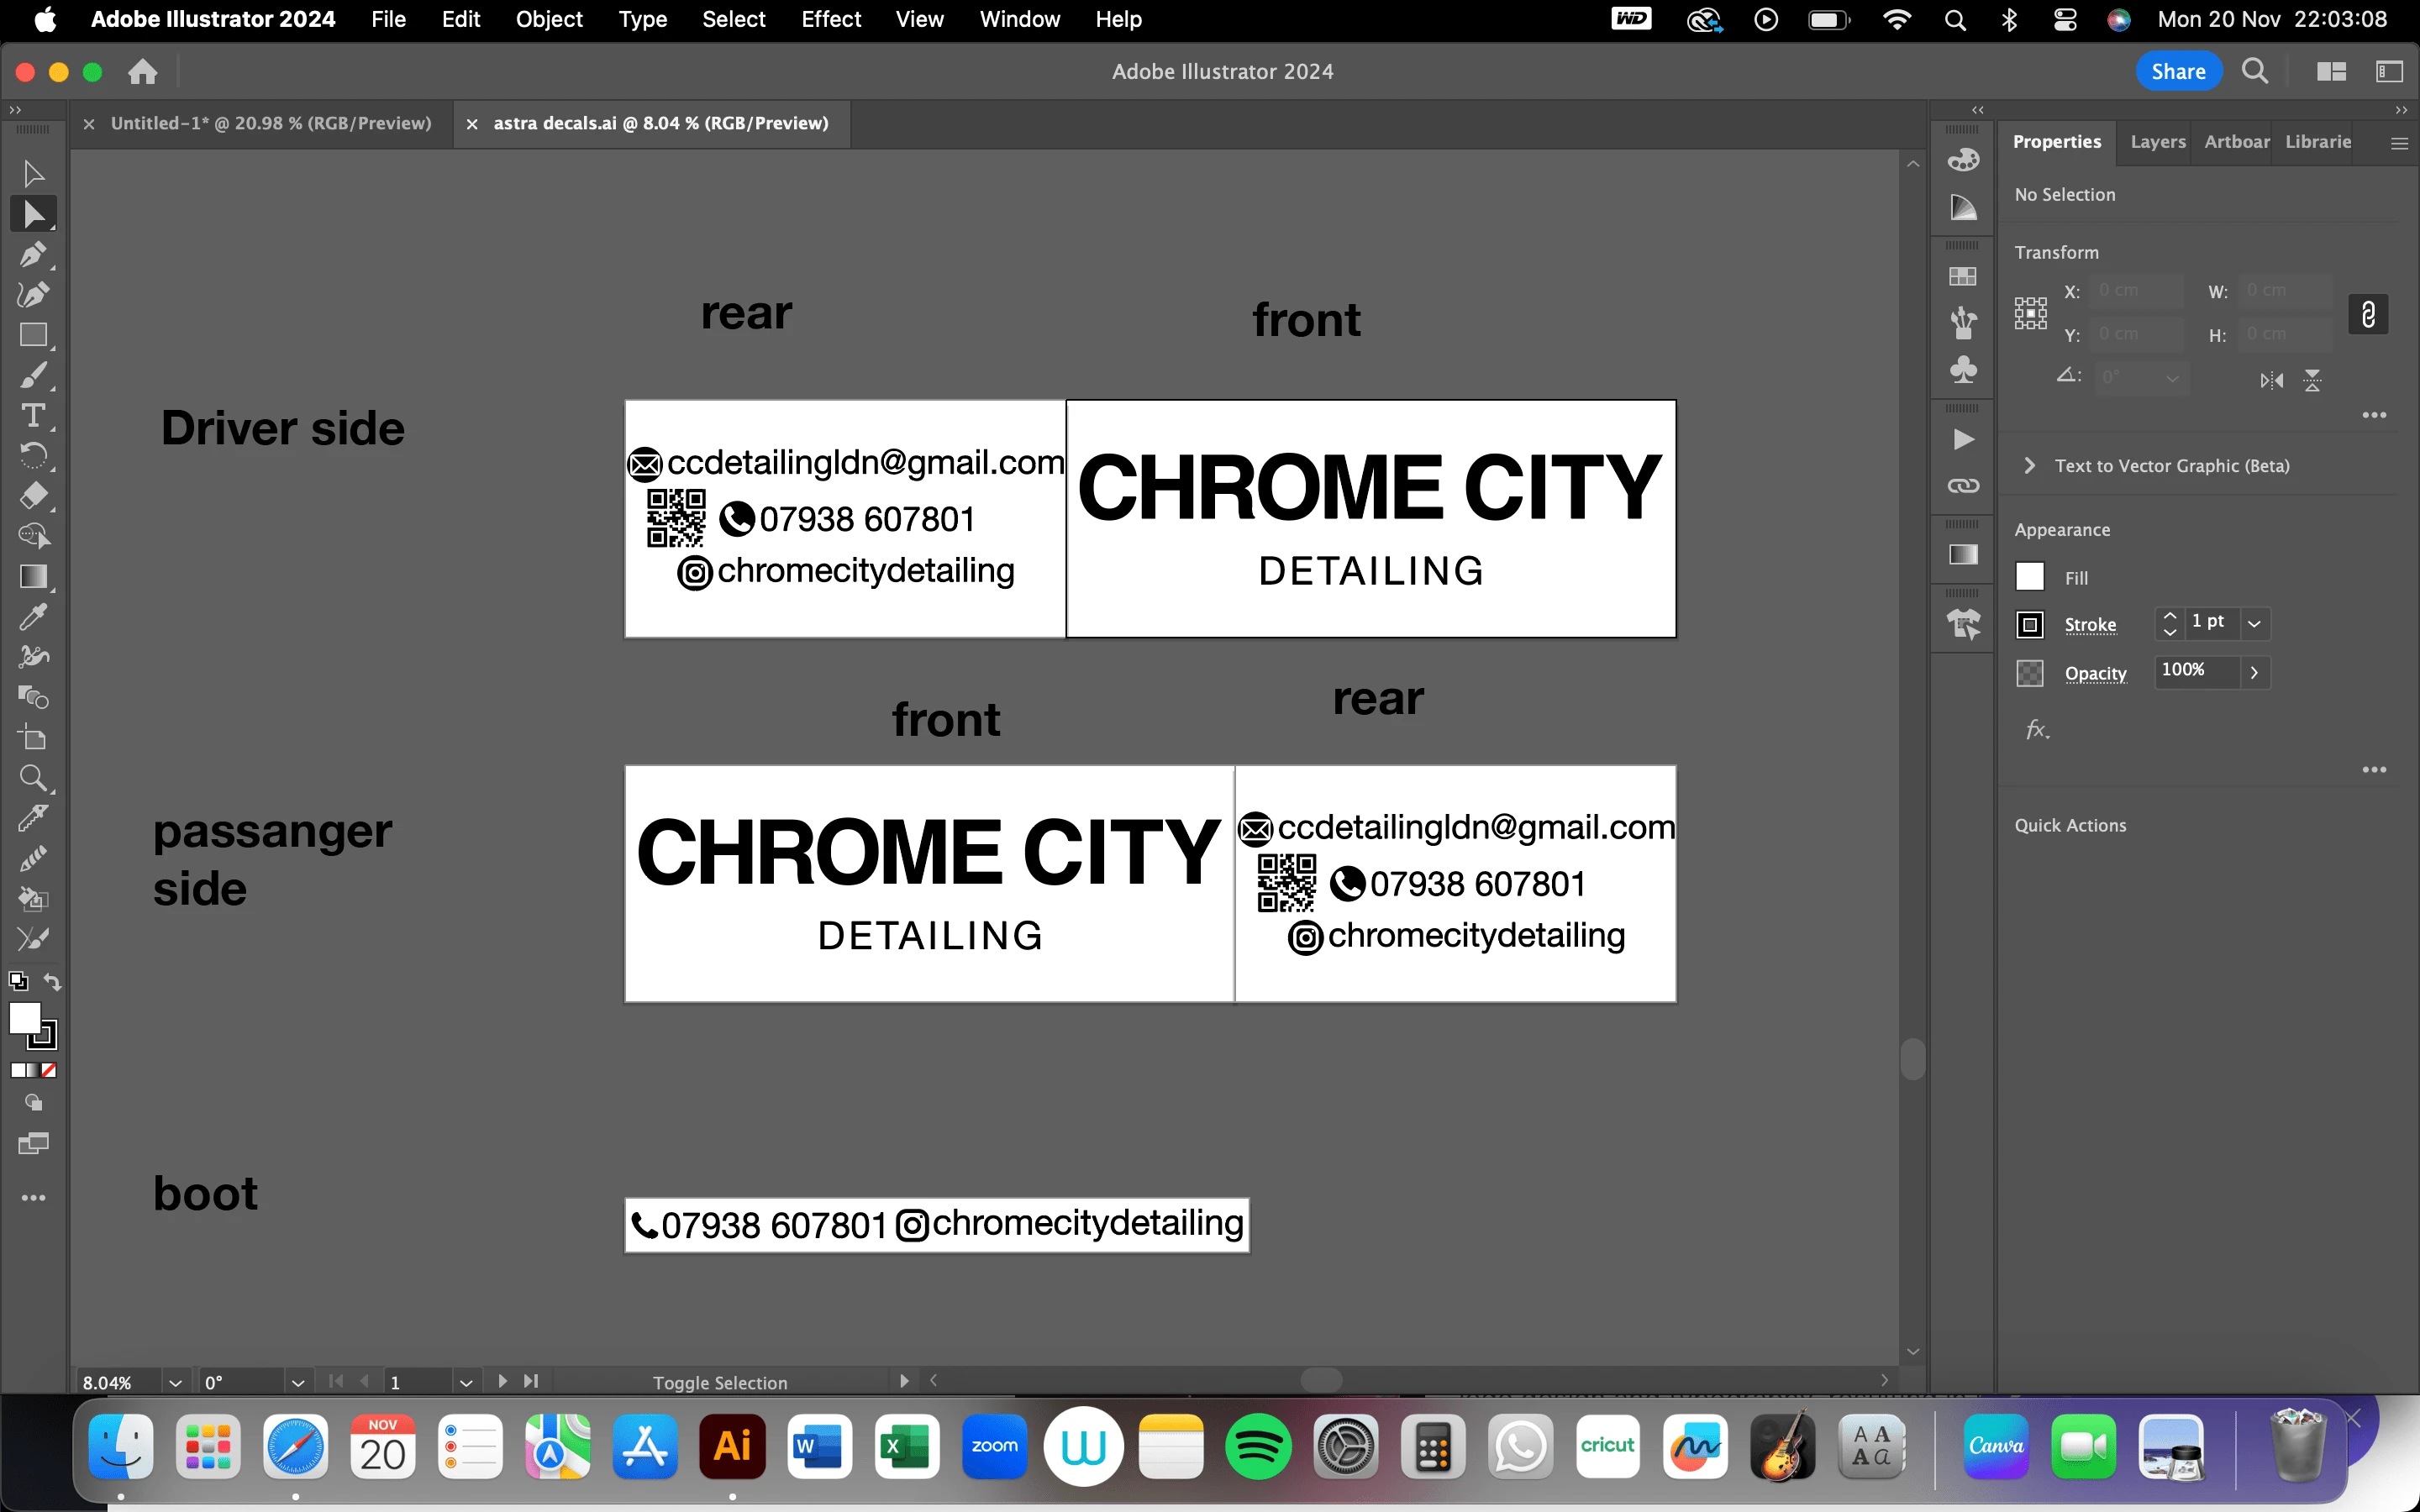
Task: Flip along vertical axis button
Action: pyautogui.click(x=2313, y=380)
